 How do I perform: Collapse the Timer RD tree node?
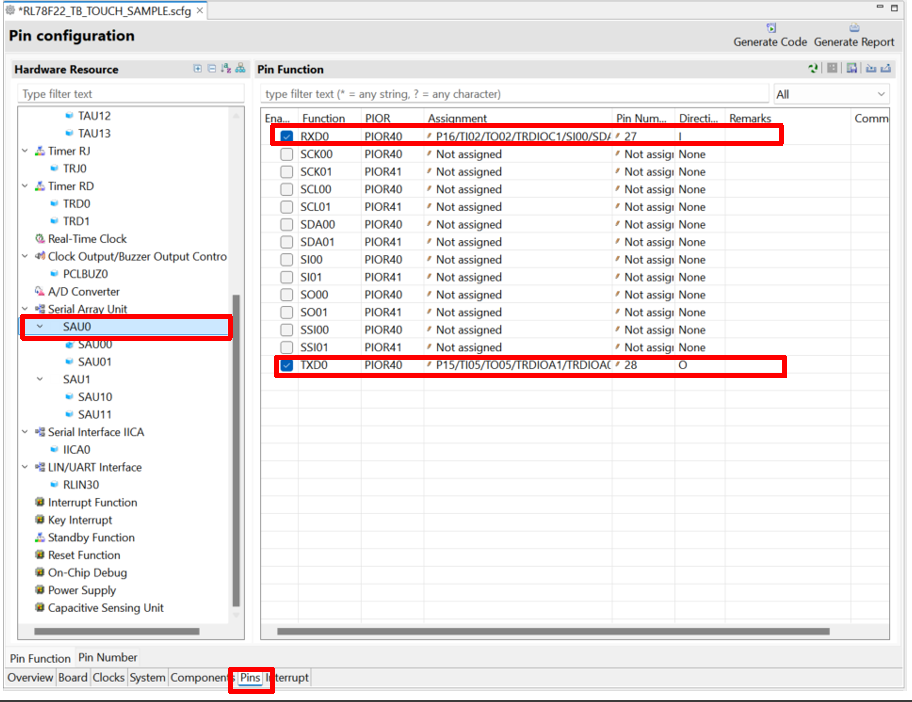25,186
